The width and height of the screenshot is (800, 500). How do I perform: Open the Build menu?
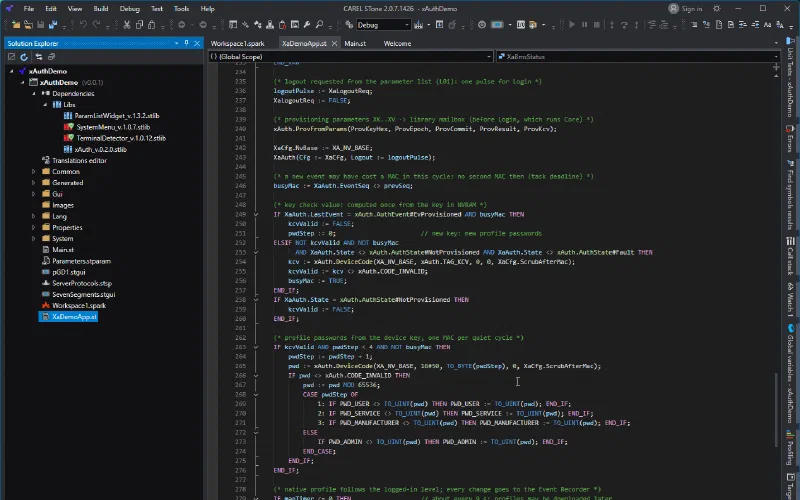coord(101,9)
